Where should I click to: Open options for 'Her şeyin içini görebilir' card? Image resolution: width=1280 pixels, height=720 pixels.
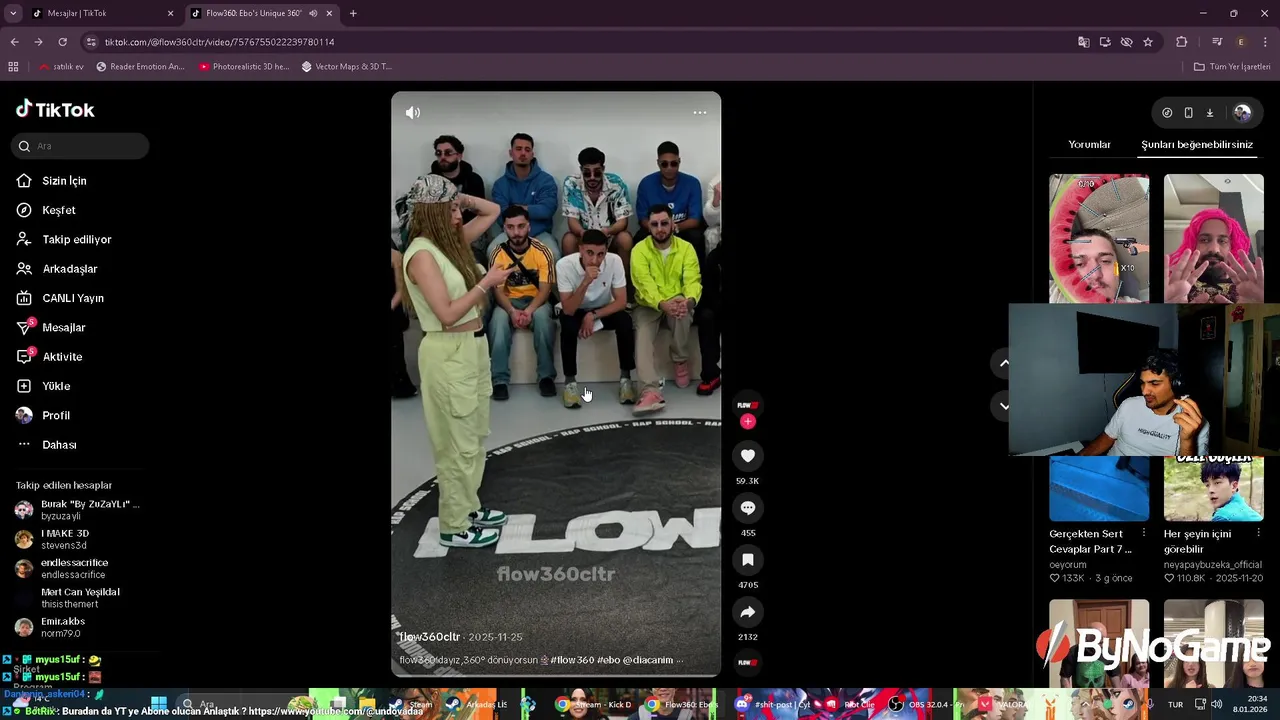tap(1258, 533)
